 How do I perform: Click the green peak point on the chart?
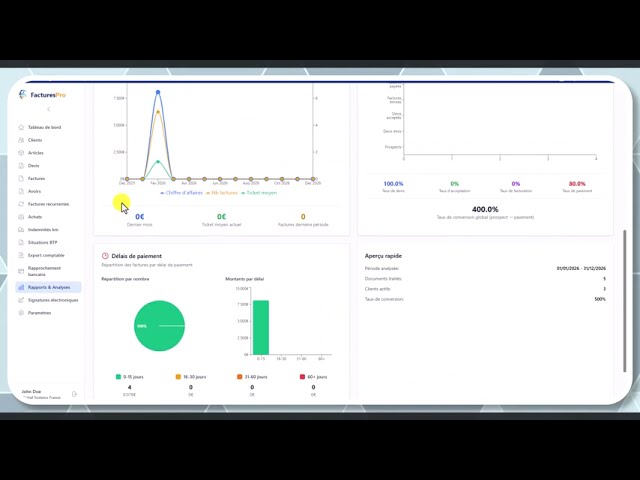(158, 162)
